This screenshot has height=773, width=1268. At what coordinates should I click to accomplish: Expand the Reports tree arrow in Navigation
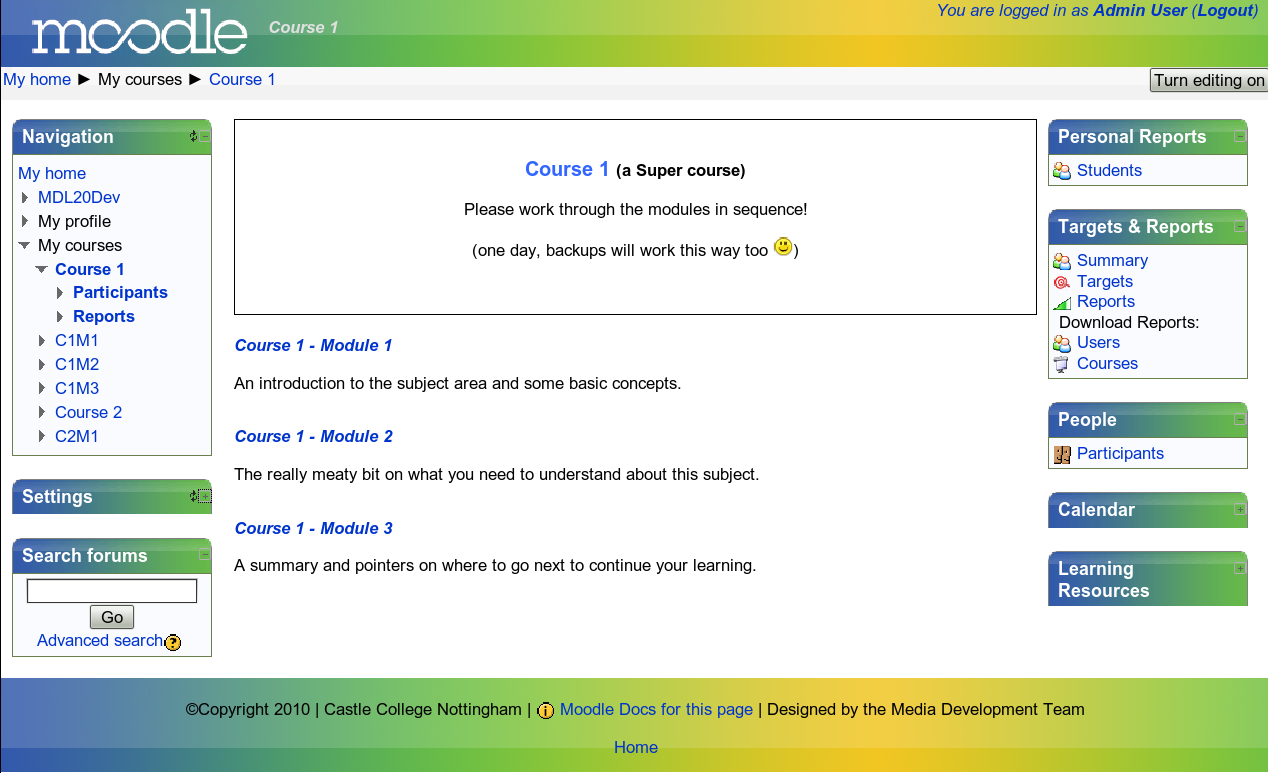point(60,317)
